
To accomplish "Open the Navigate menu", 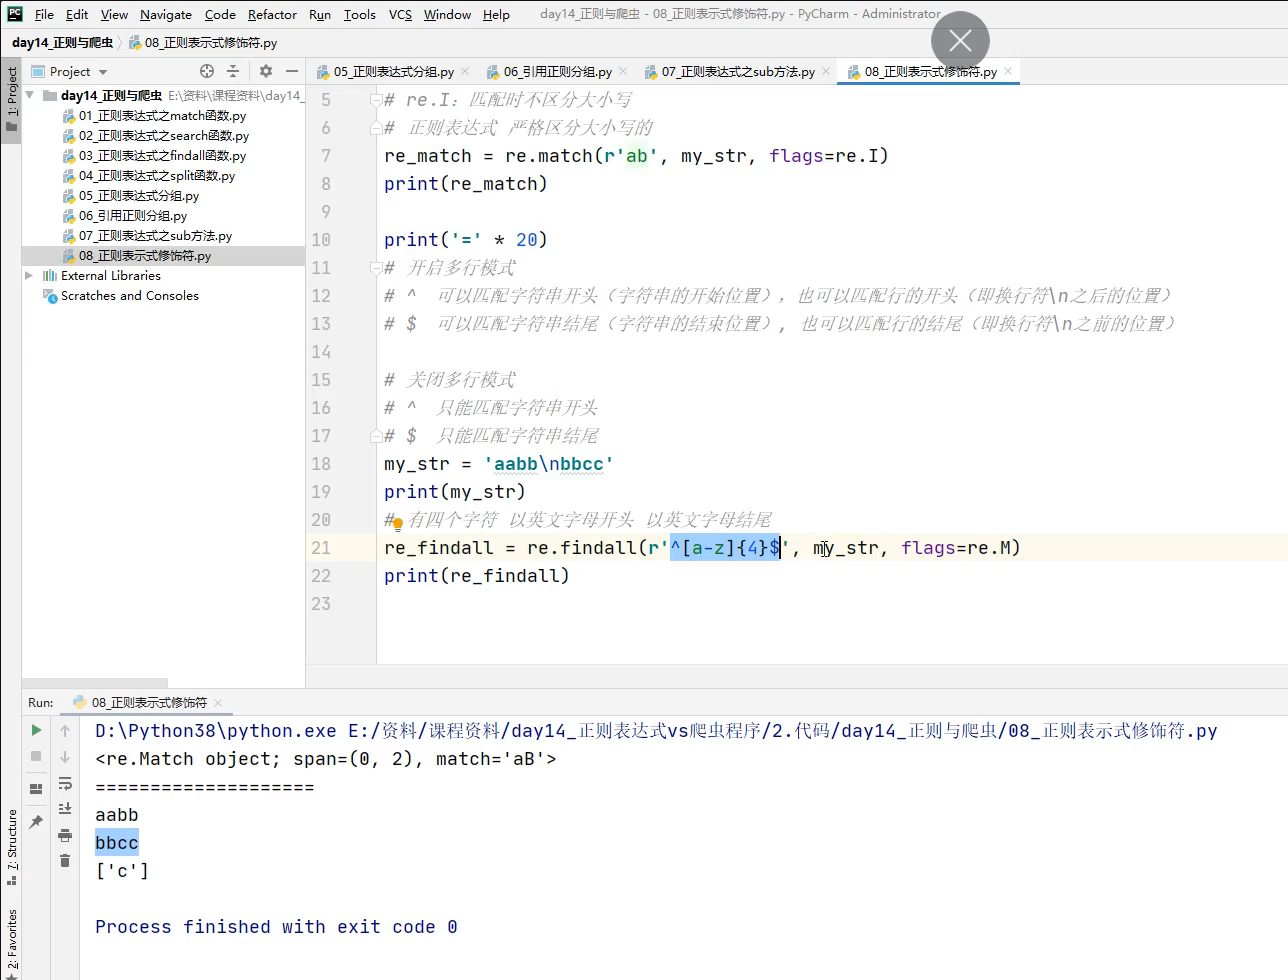I will point(166,14).
